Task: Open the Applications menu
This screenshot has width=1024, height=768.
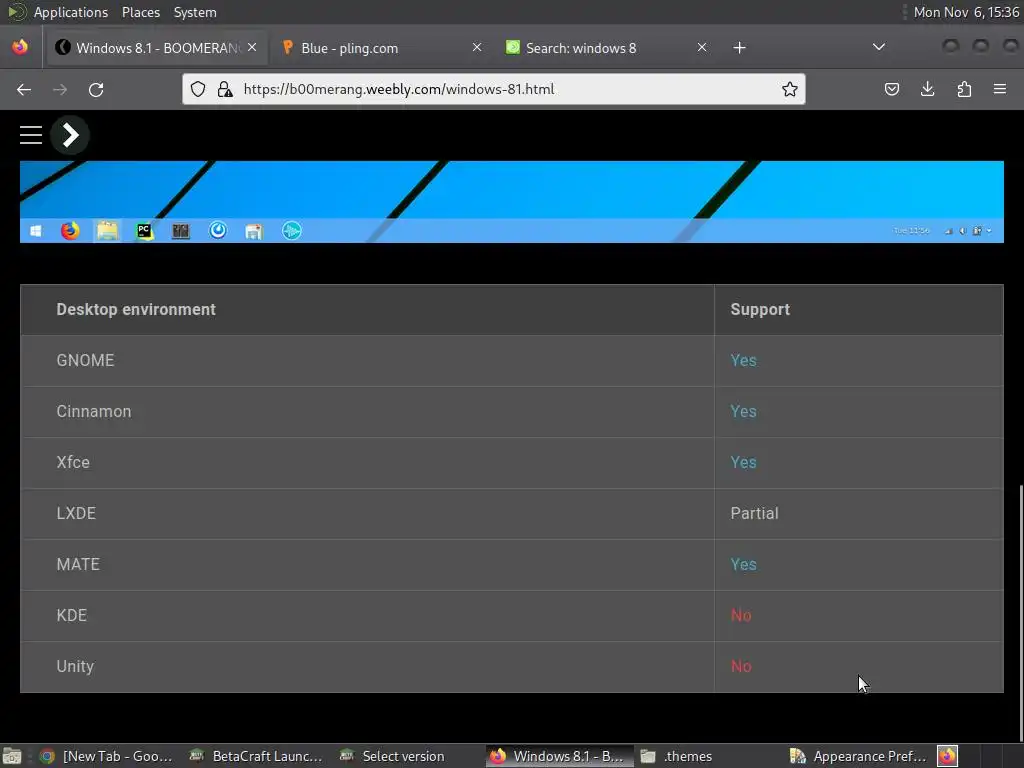Action: click(71, 12)
